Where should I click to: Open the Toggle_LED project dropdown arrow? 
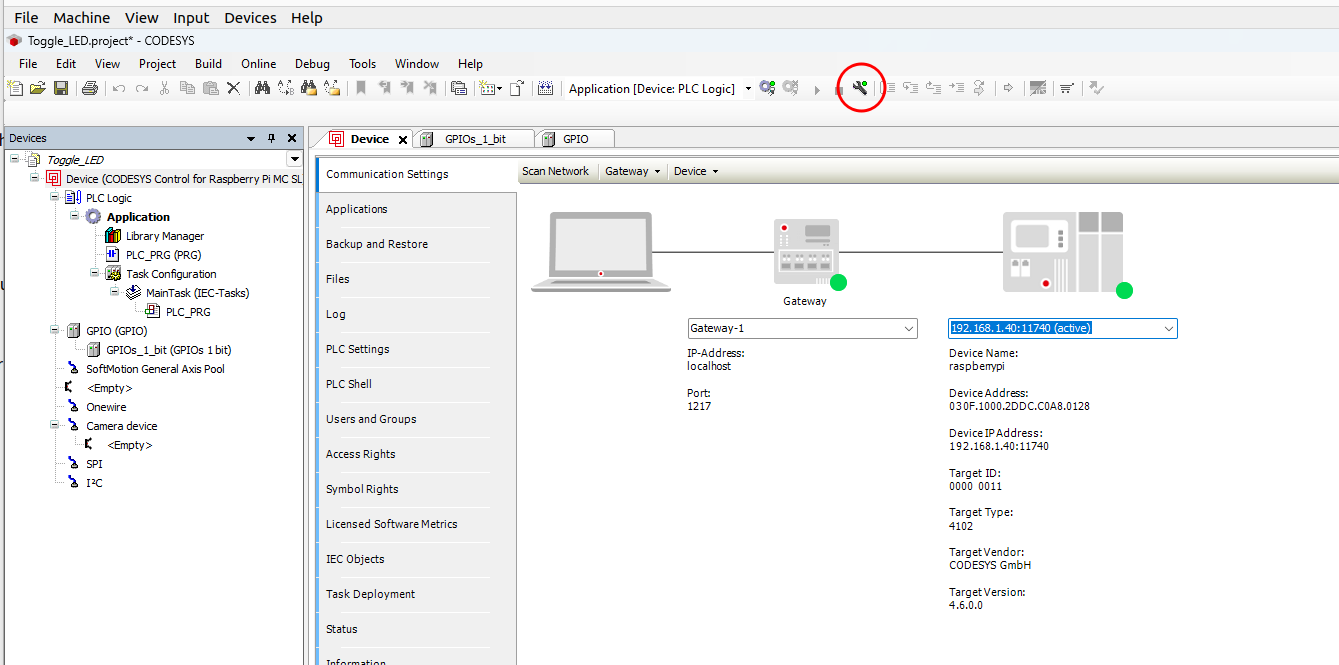[294, 159]
